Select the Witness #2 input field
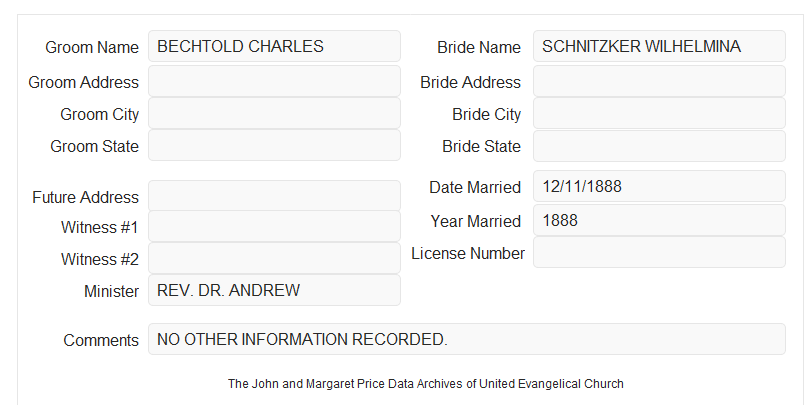 click(274, 258)
